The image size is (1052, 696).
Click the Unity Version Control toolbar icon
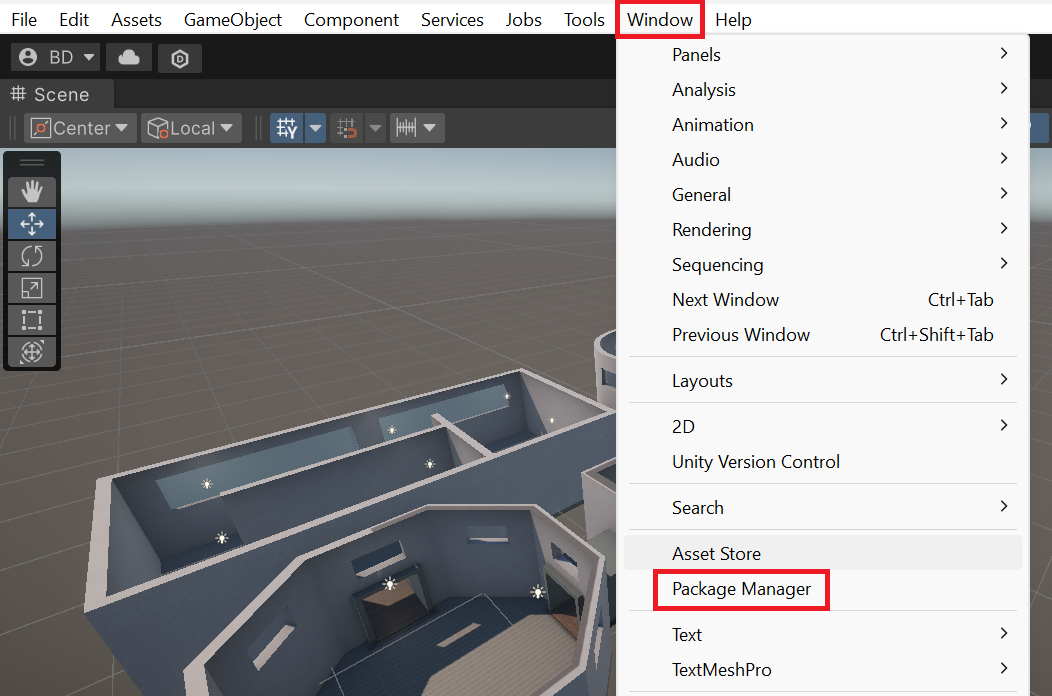pyautogui.click(x=180, y=58)
